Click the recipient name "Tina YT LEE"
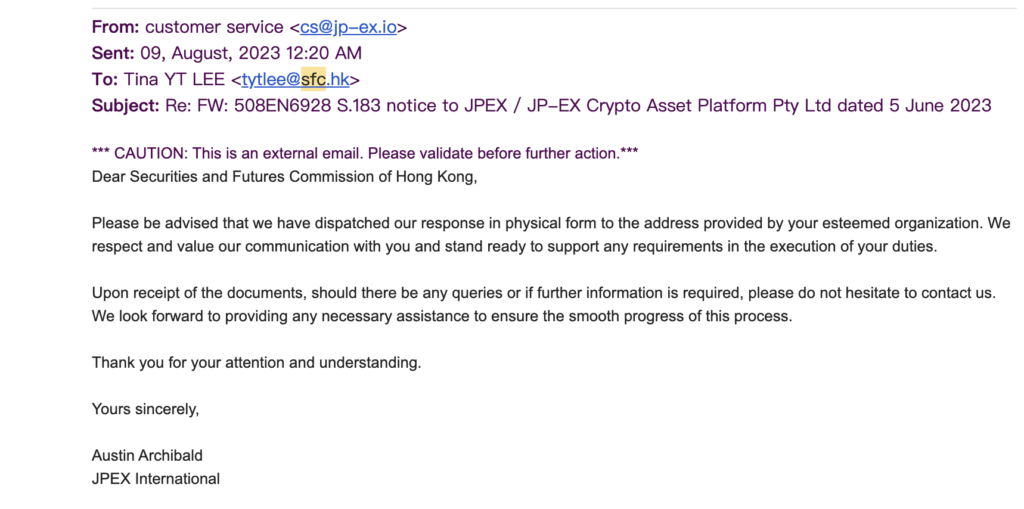 coord(175,79)
